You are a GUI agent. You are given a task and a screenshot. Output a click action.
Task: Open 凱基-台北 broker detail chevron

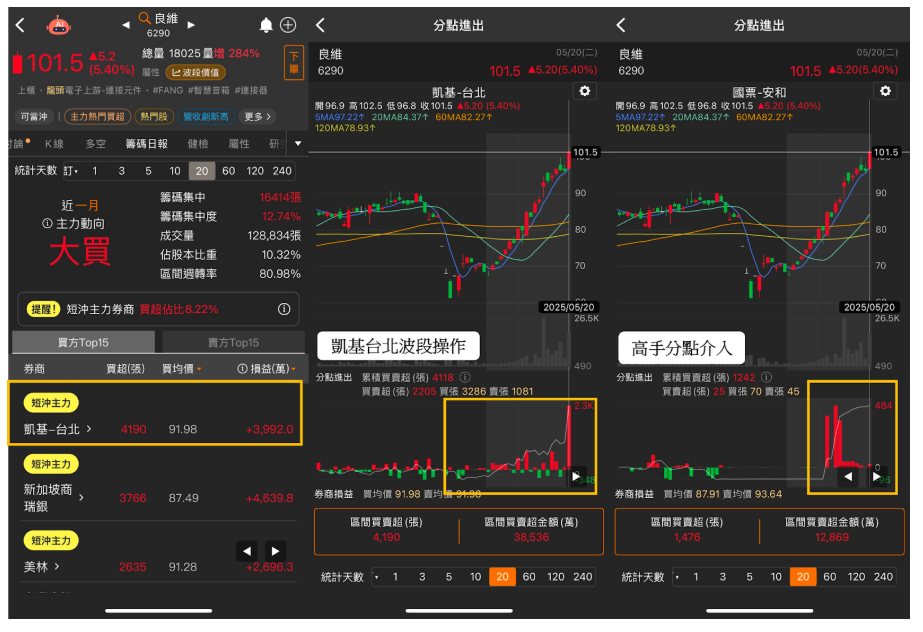(89, 429)
